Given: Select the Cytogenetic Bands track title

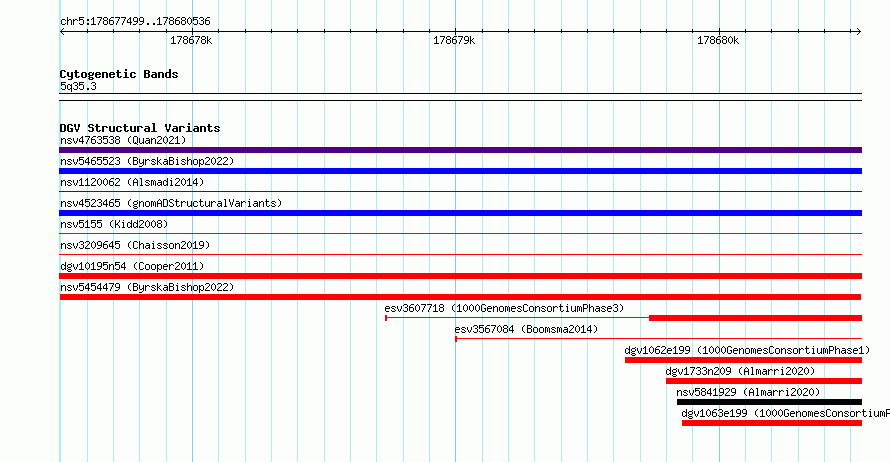Looking at the screenshot, I should click(x=119, y=74).
